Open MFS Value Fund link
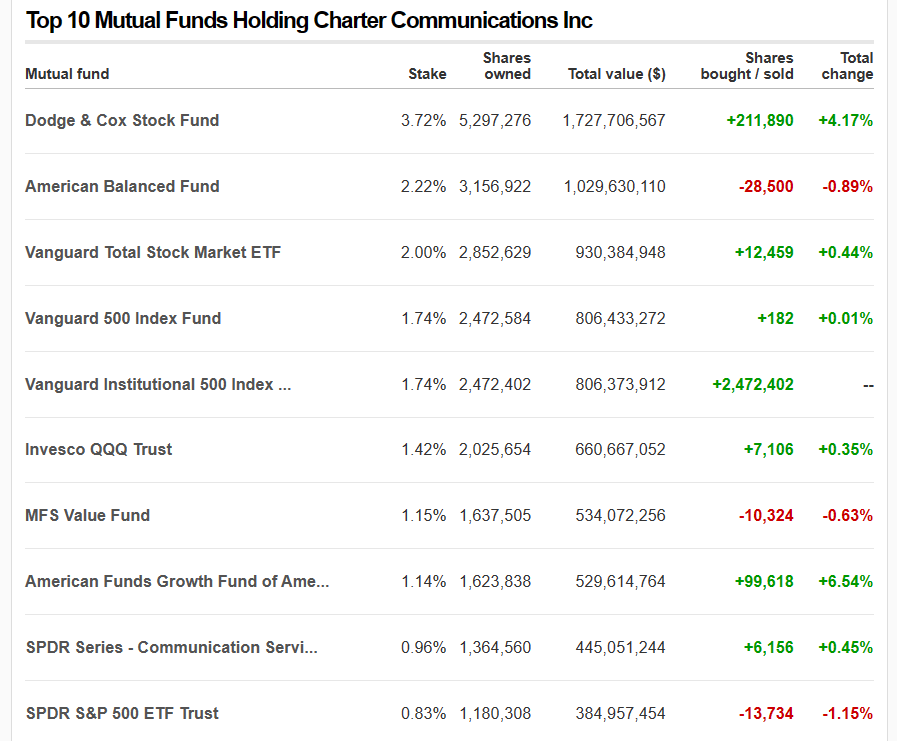897x741 pixels. click(x=88, y=516)
